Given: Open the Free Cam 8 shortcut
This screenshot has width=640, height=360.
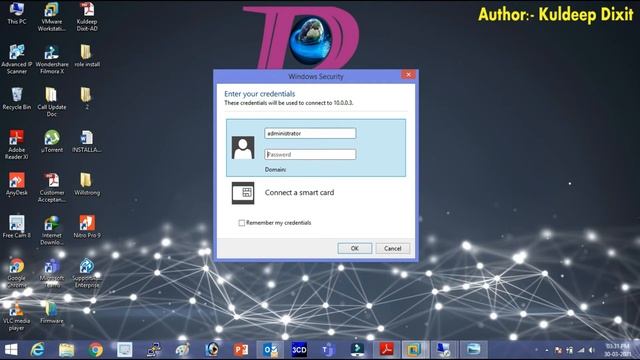Looking at the screenshot, I should 17,227.
